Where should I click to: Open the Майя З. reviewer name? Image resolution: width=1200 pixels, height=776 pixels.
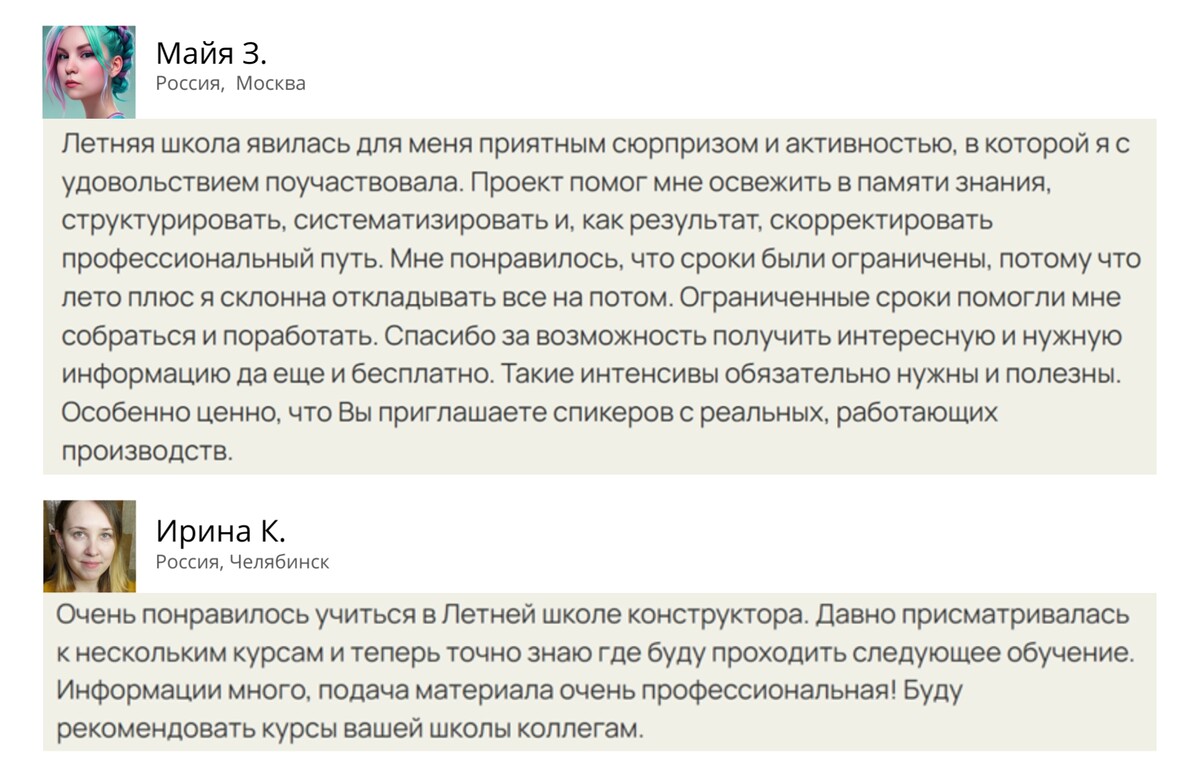211,53
